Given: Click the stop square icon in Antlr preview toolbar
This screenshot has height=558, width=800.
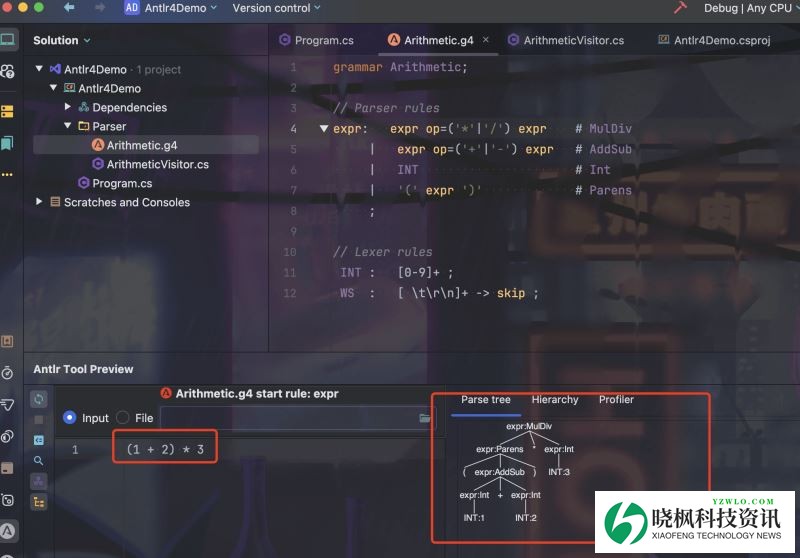Looking at the screenshot, I should [x=39, y=420].
